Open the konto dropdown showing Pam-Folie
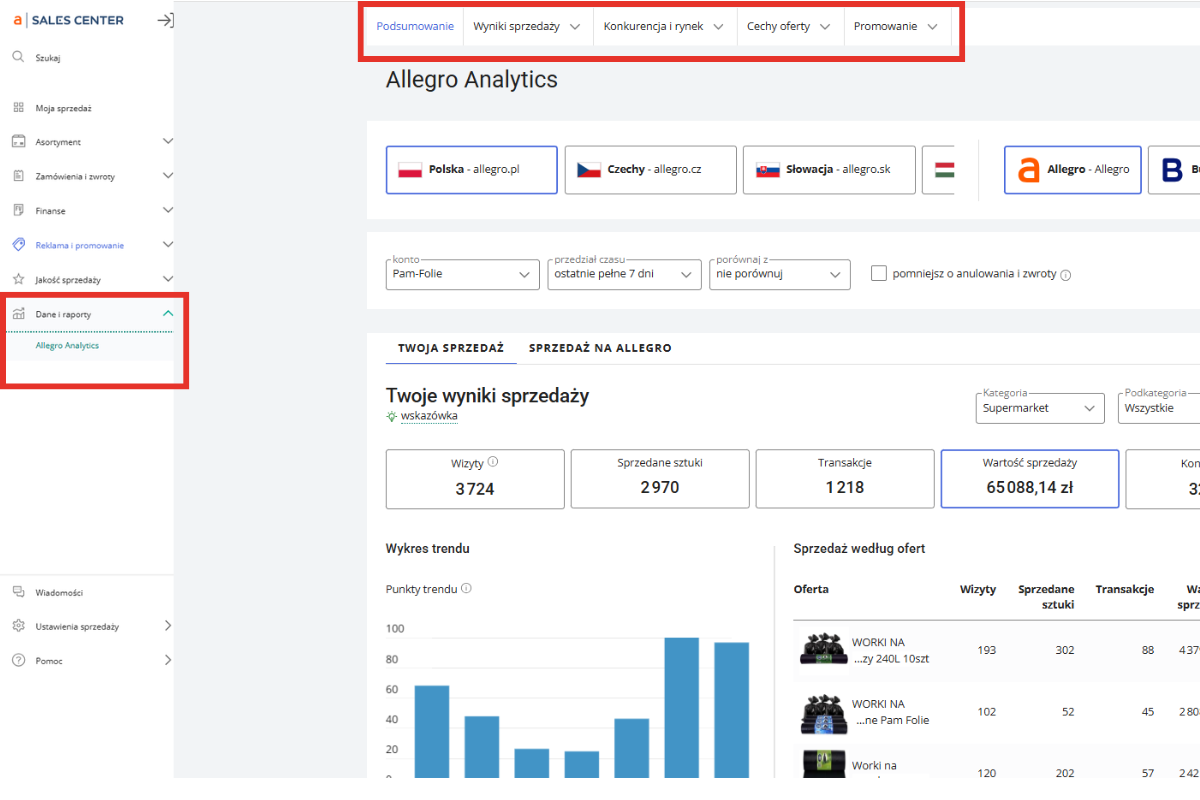The image size is (1200, 800). click(463, 275)
